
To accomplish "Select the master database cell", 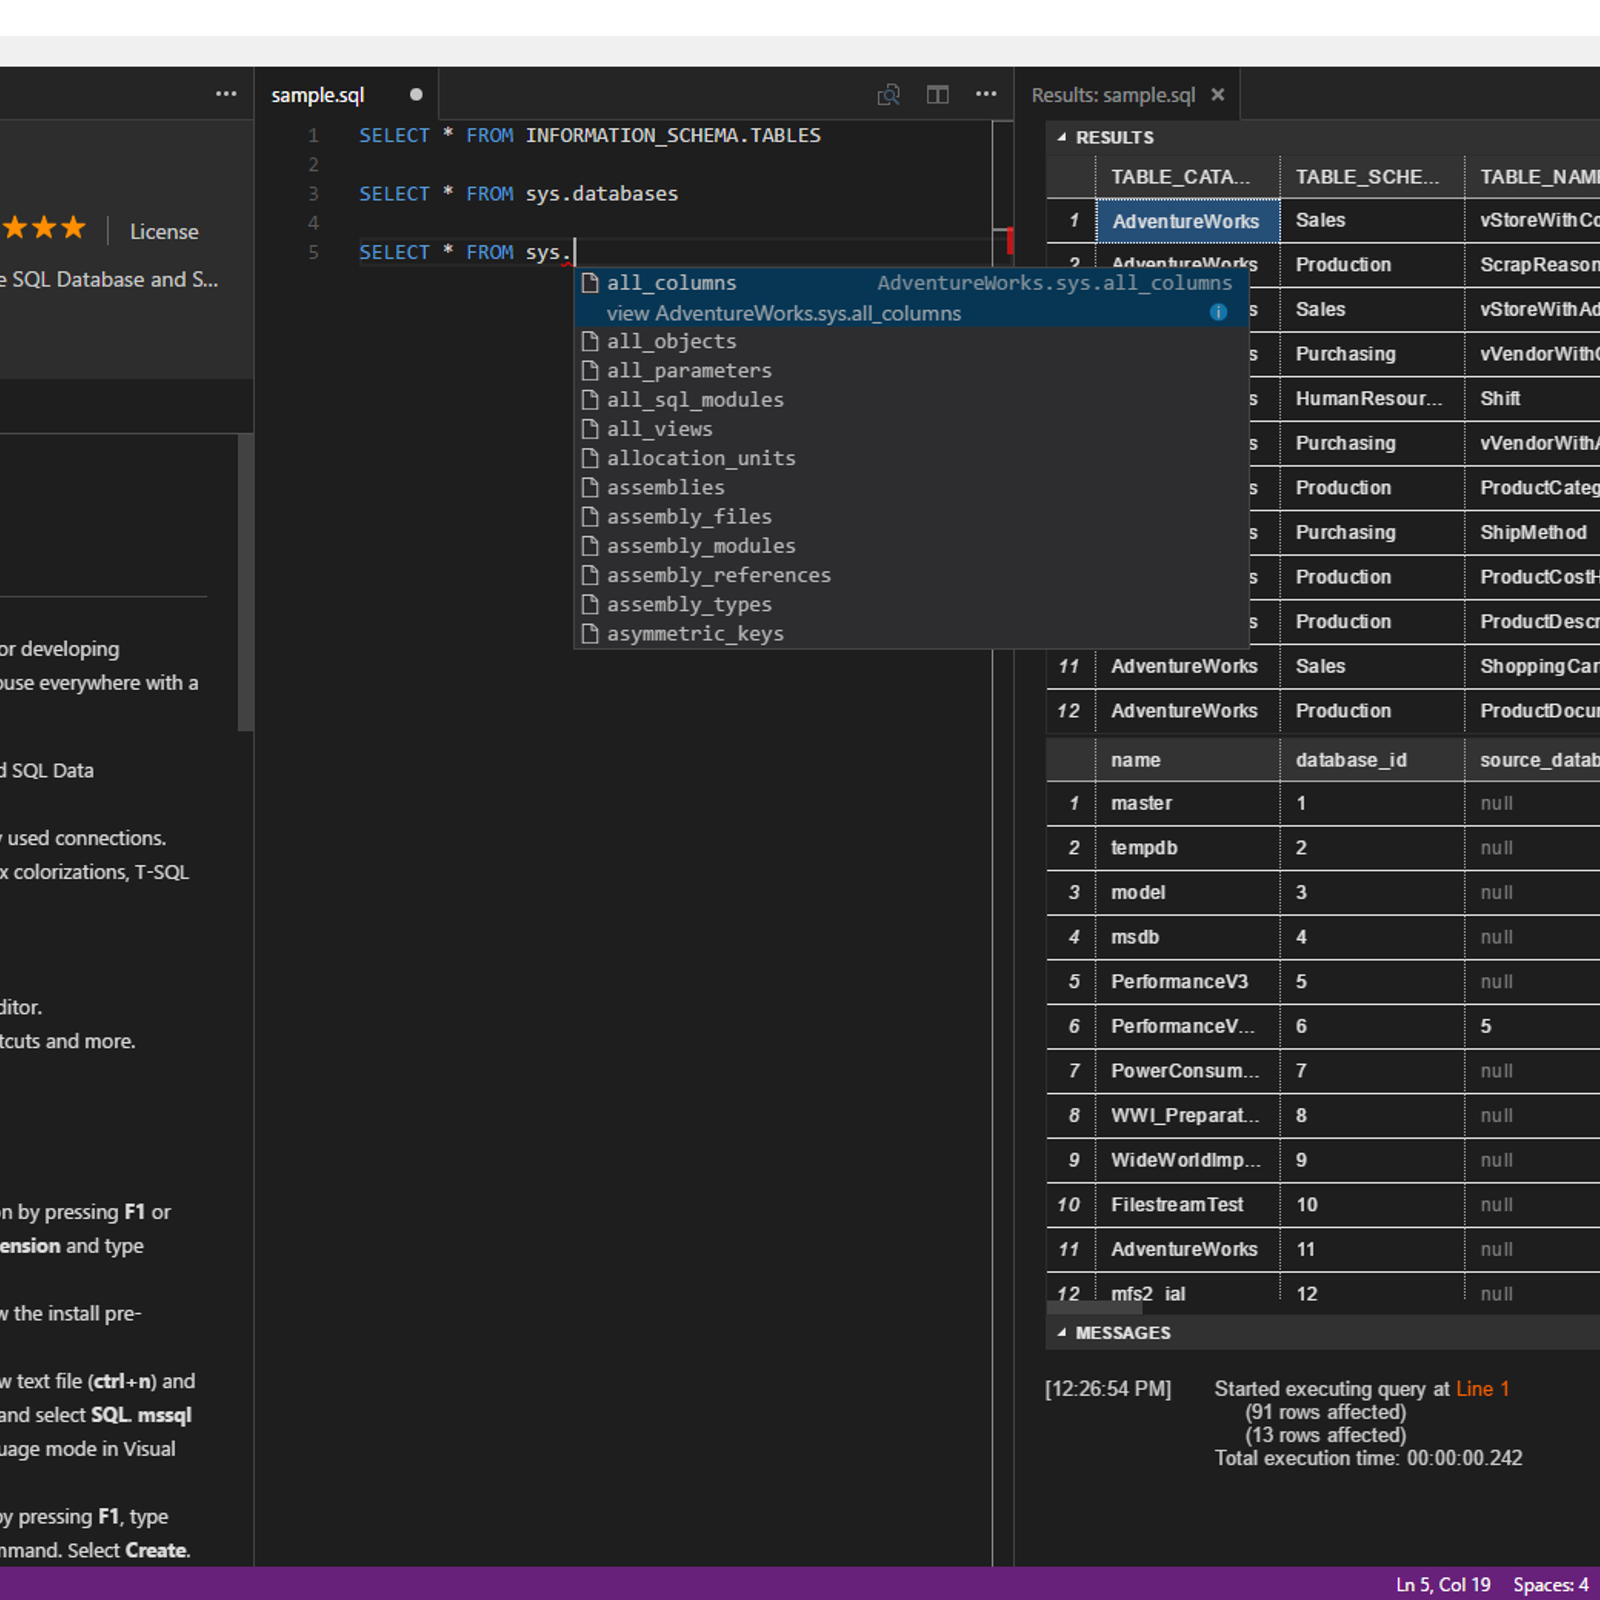I will 1187,803.
